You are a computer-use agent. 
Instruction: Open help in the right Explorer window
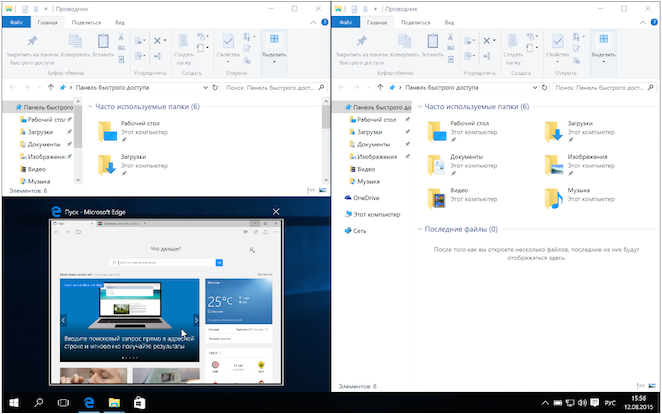click(654, 22)
